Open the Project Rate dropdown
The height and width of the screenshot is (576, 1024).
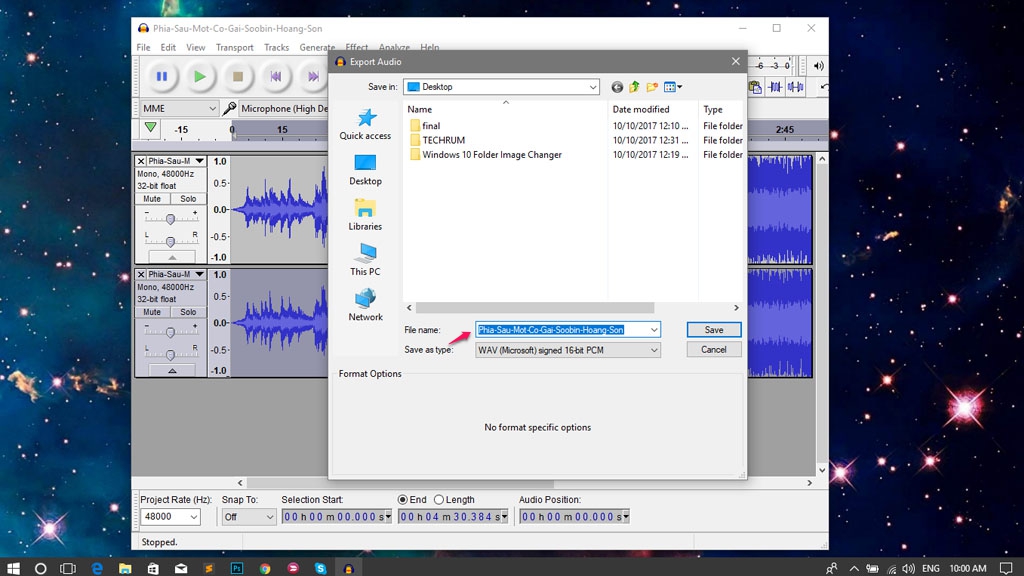tap(194, 517)
